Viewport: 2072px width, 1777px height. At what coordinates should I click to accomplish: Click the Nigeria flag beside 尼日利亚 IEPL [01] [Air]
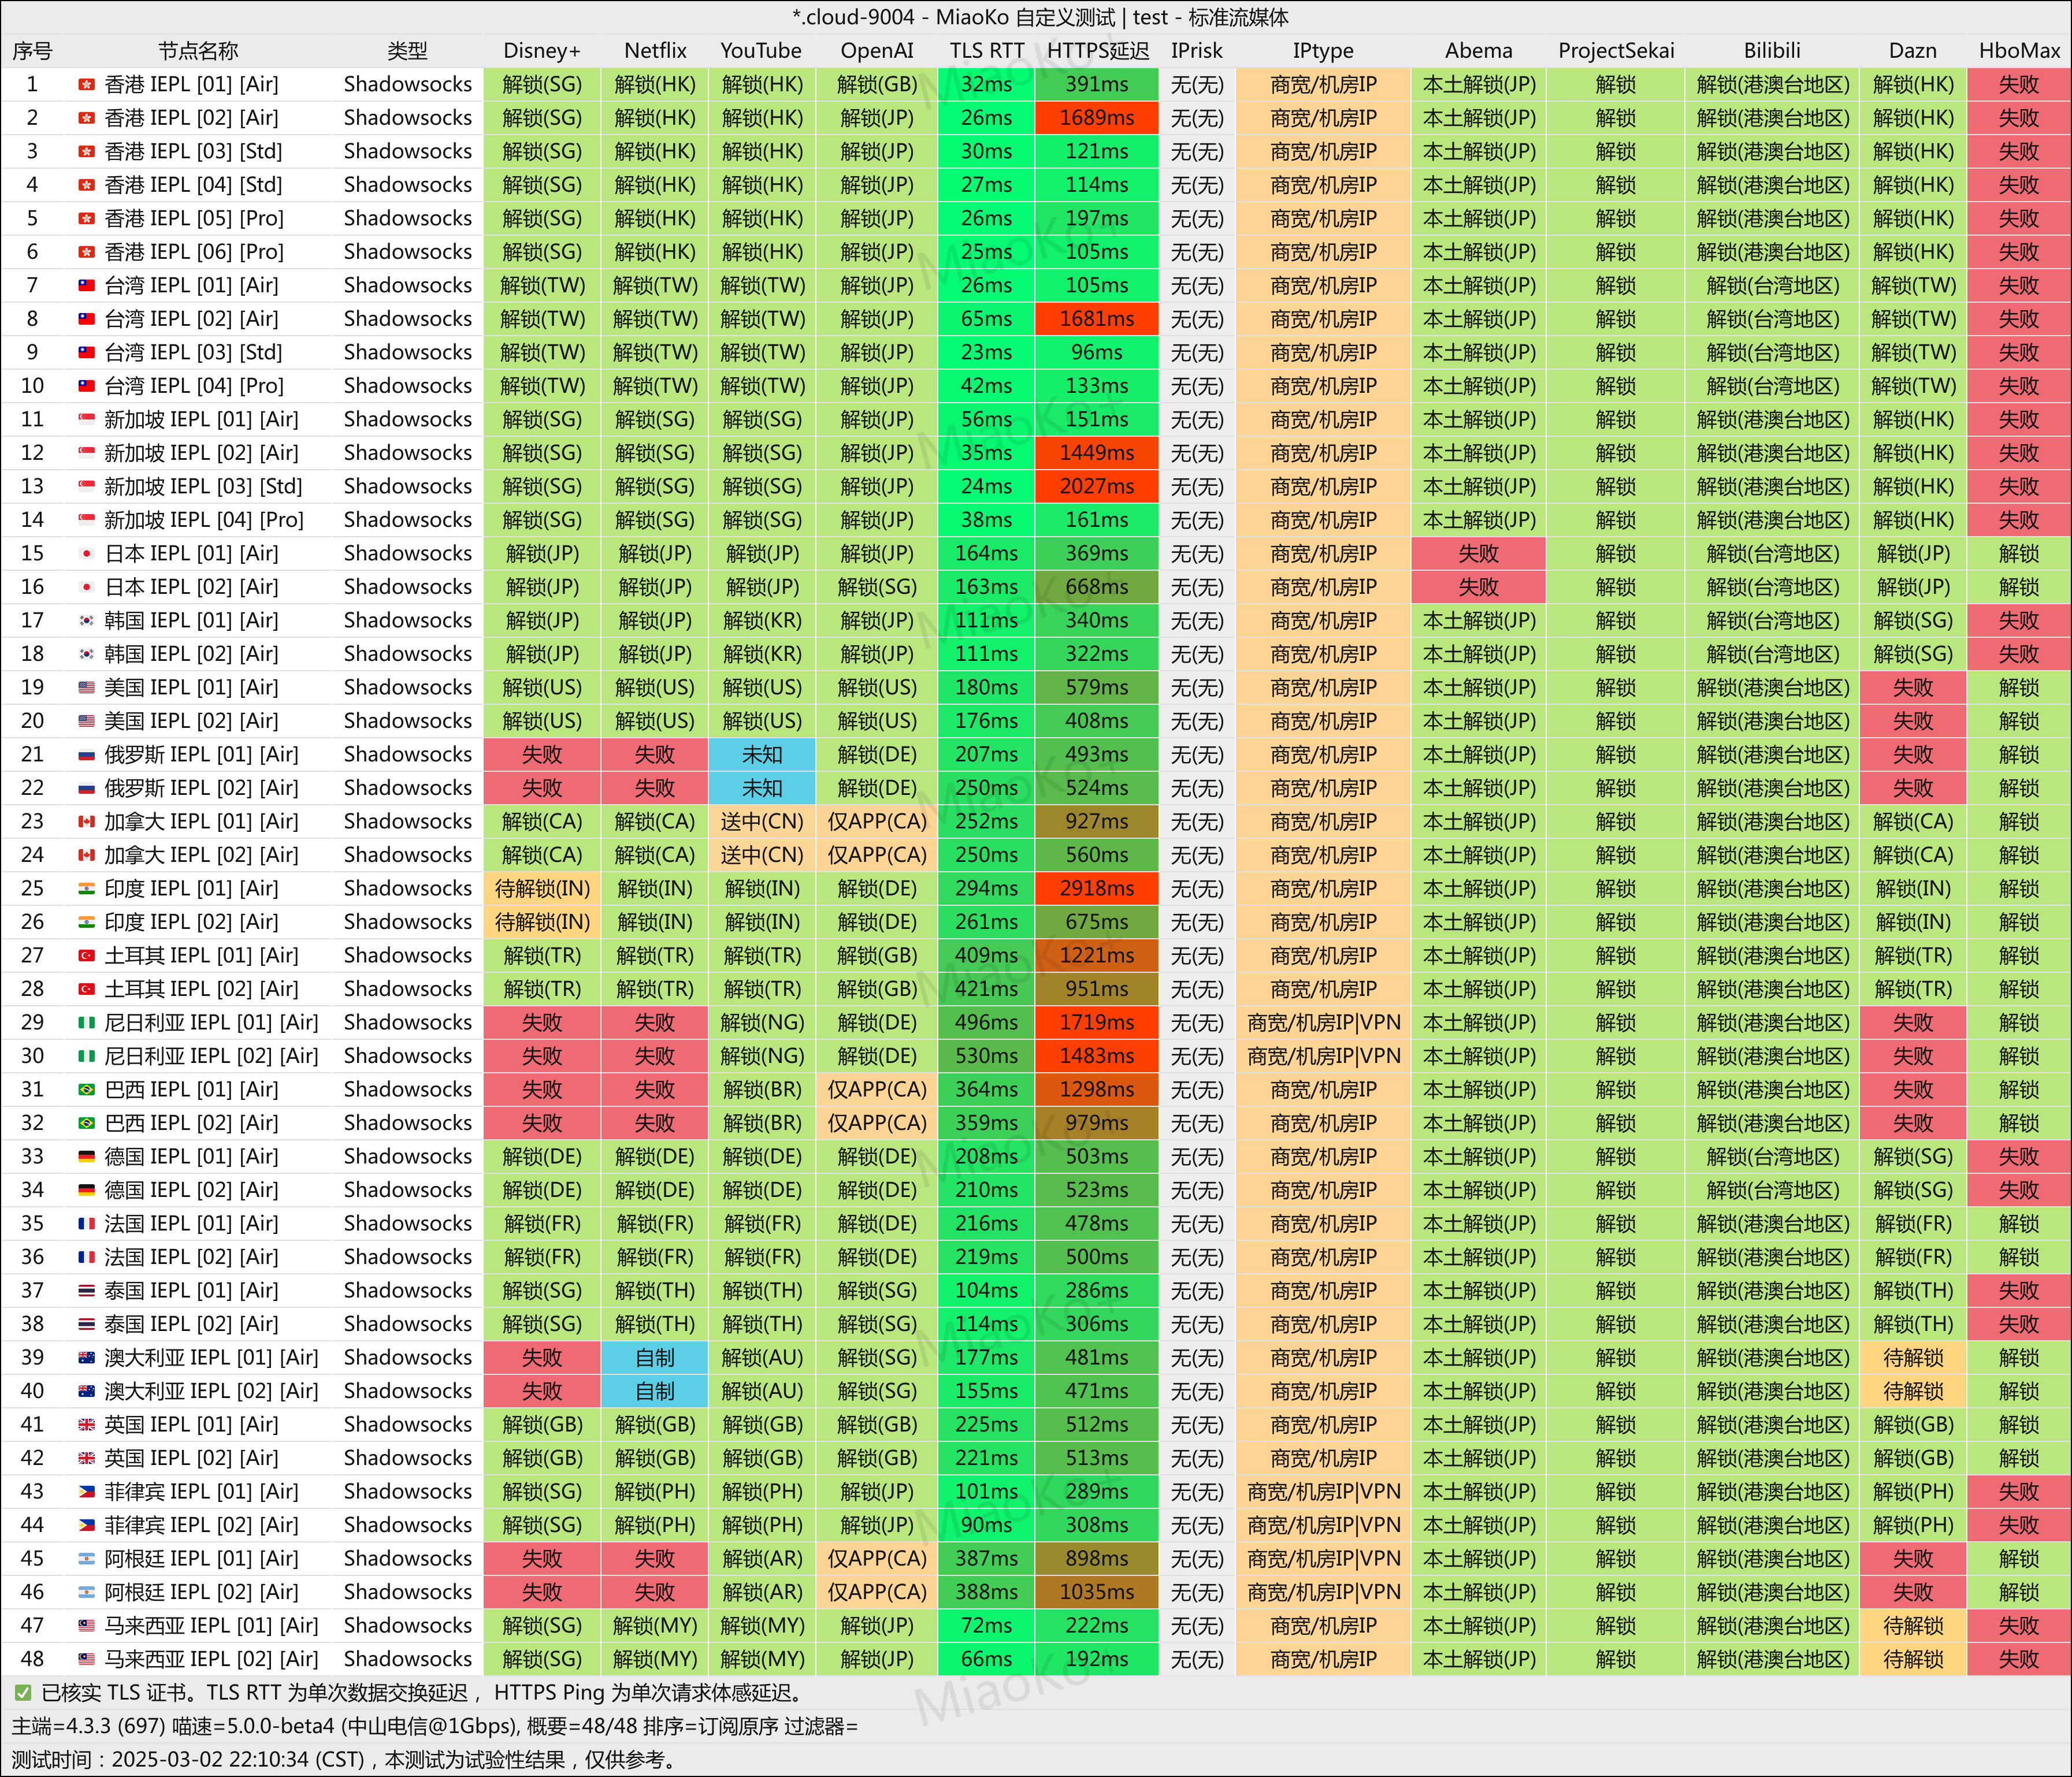[87, 1023]
